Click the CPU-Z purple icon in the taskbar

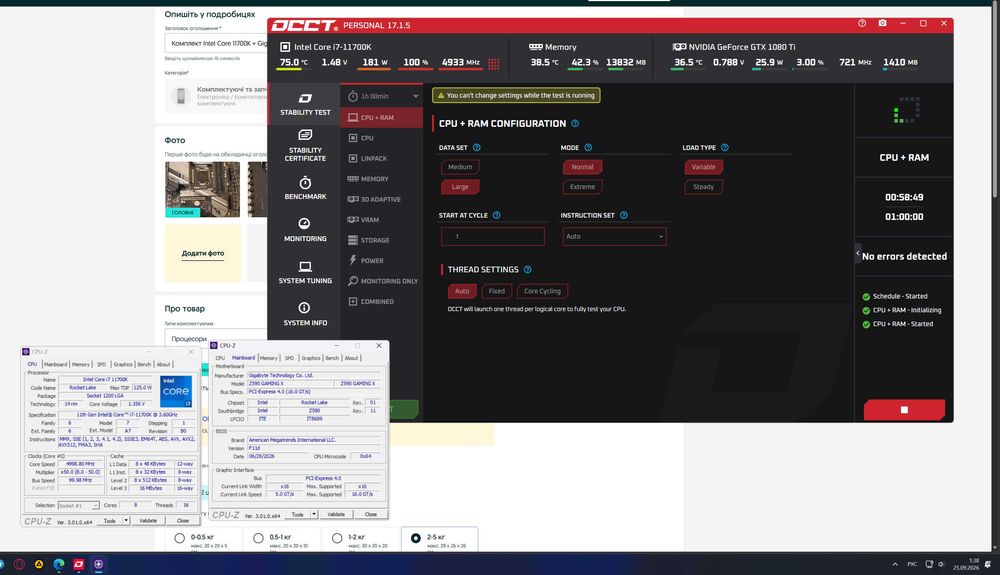click(98, 564)
